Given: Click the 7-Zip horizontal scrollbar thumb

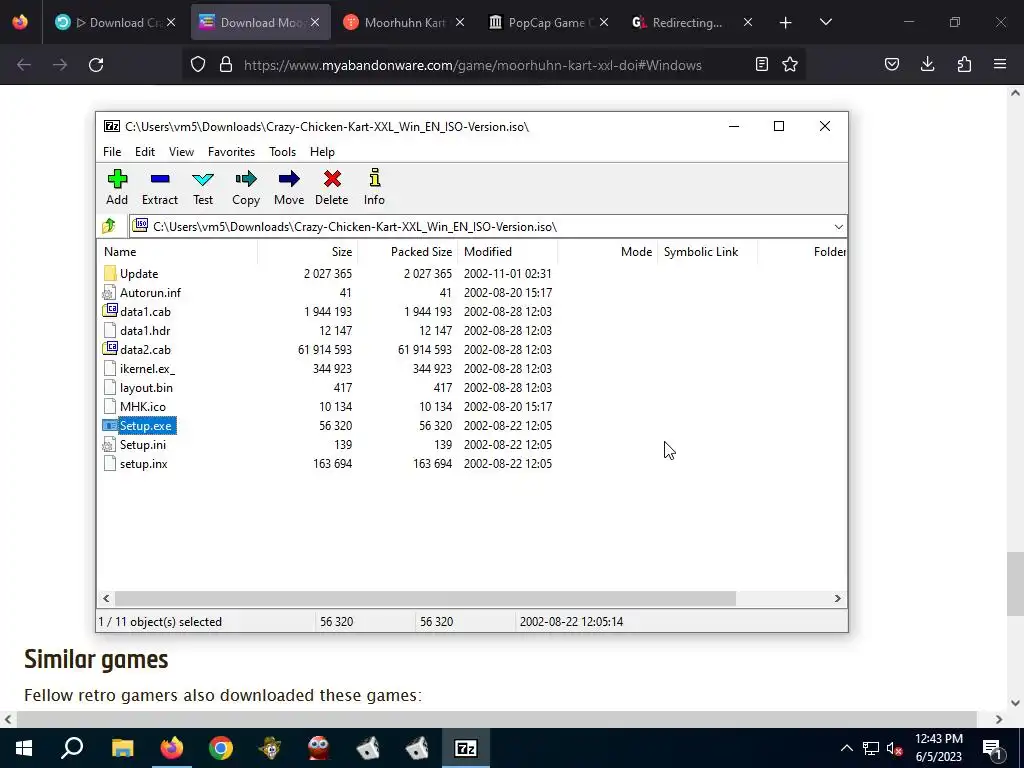Looking at the screenshot, I should click(x=425, y=599).
